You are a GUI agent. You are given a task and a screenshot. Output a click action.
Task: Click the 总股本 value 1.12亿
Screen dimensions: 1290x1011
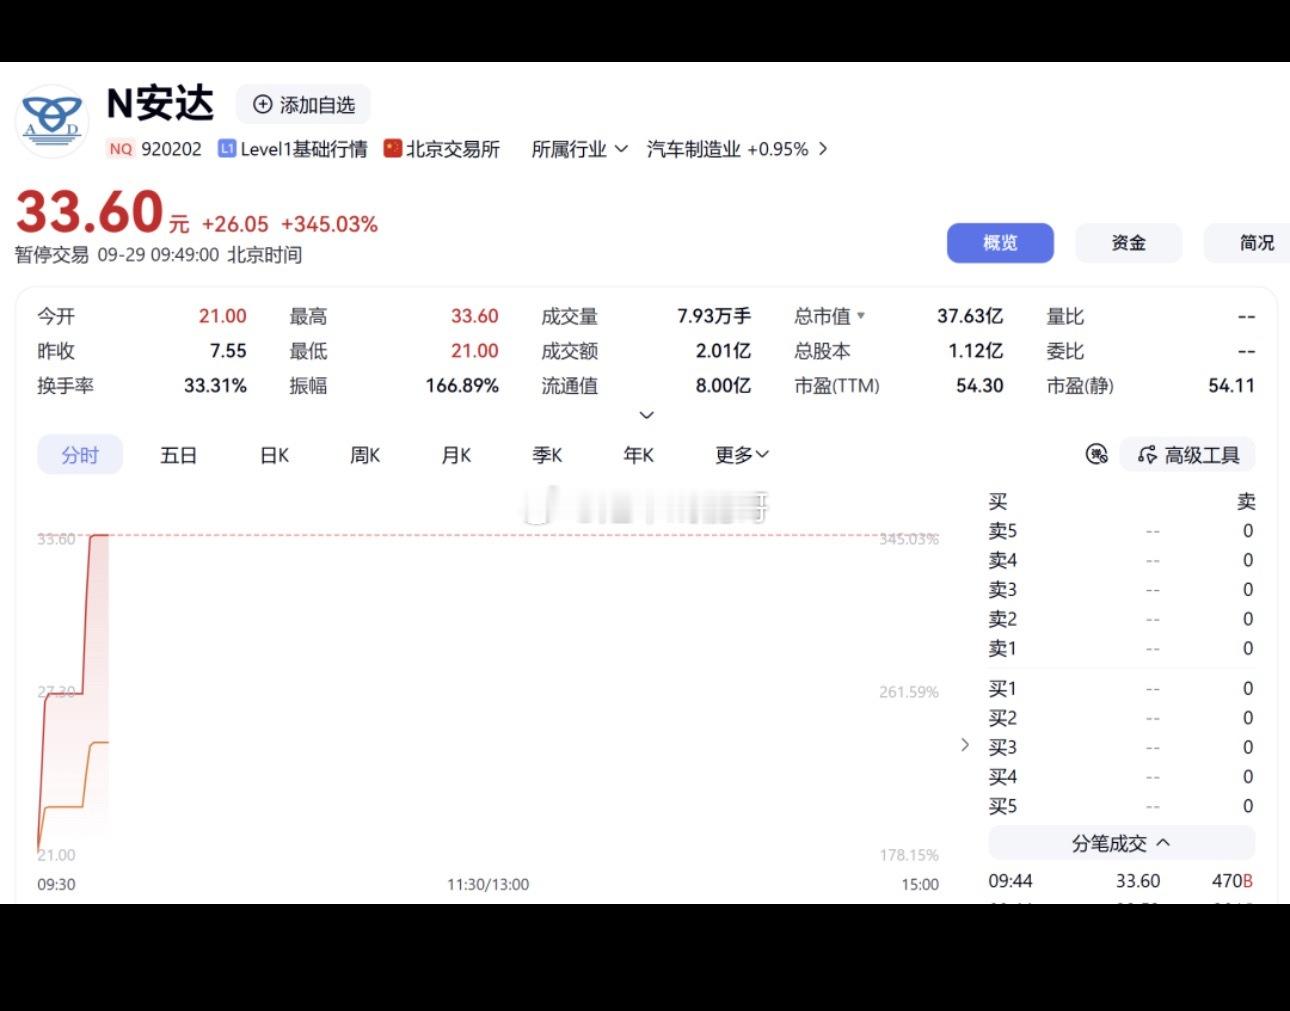point(976,351)
